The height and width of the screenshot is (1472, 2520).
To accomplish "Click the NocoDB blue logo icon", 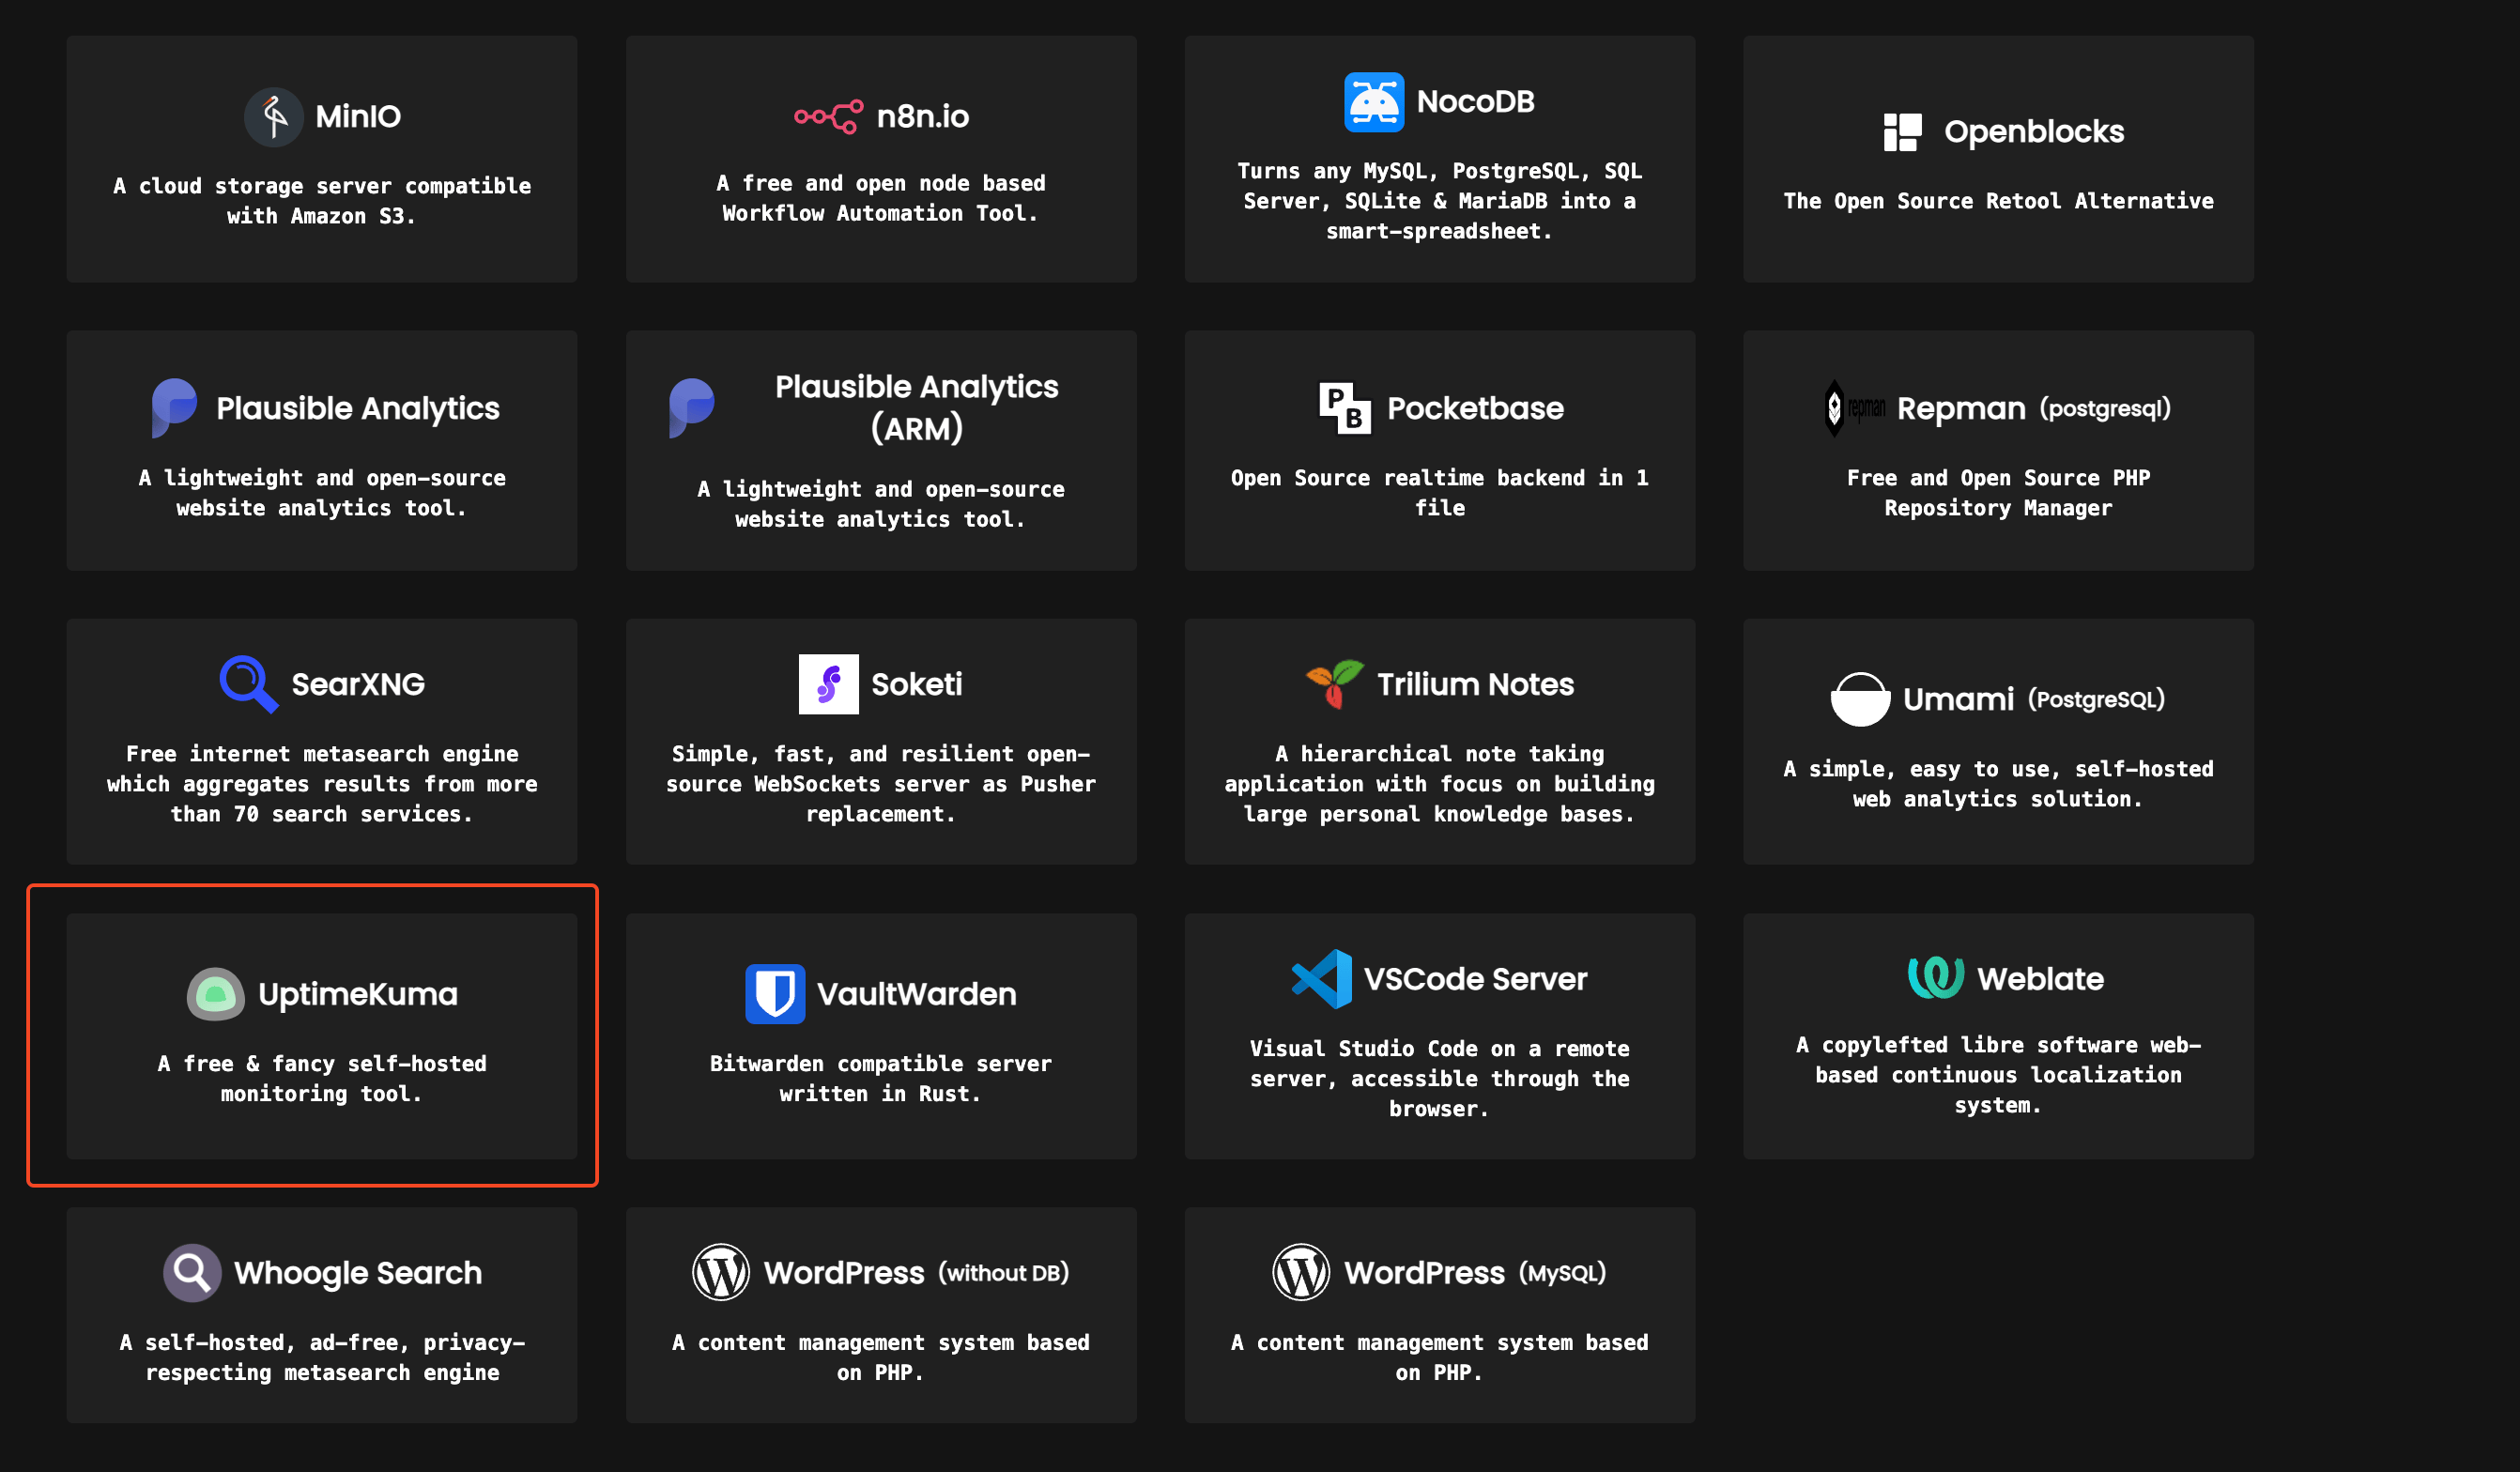I will (1373, 102).
